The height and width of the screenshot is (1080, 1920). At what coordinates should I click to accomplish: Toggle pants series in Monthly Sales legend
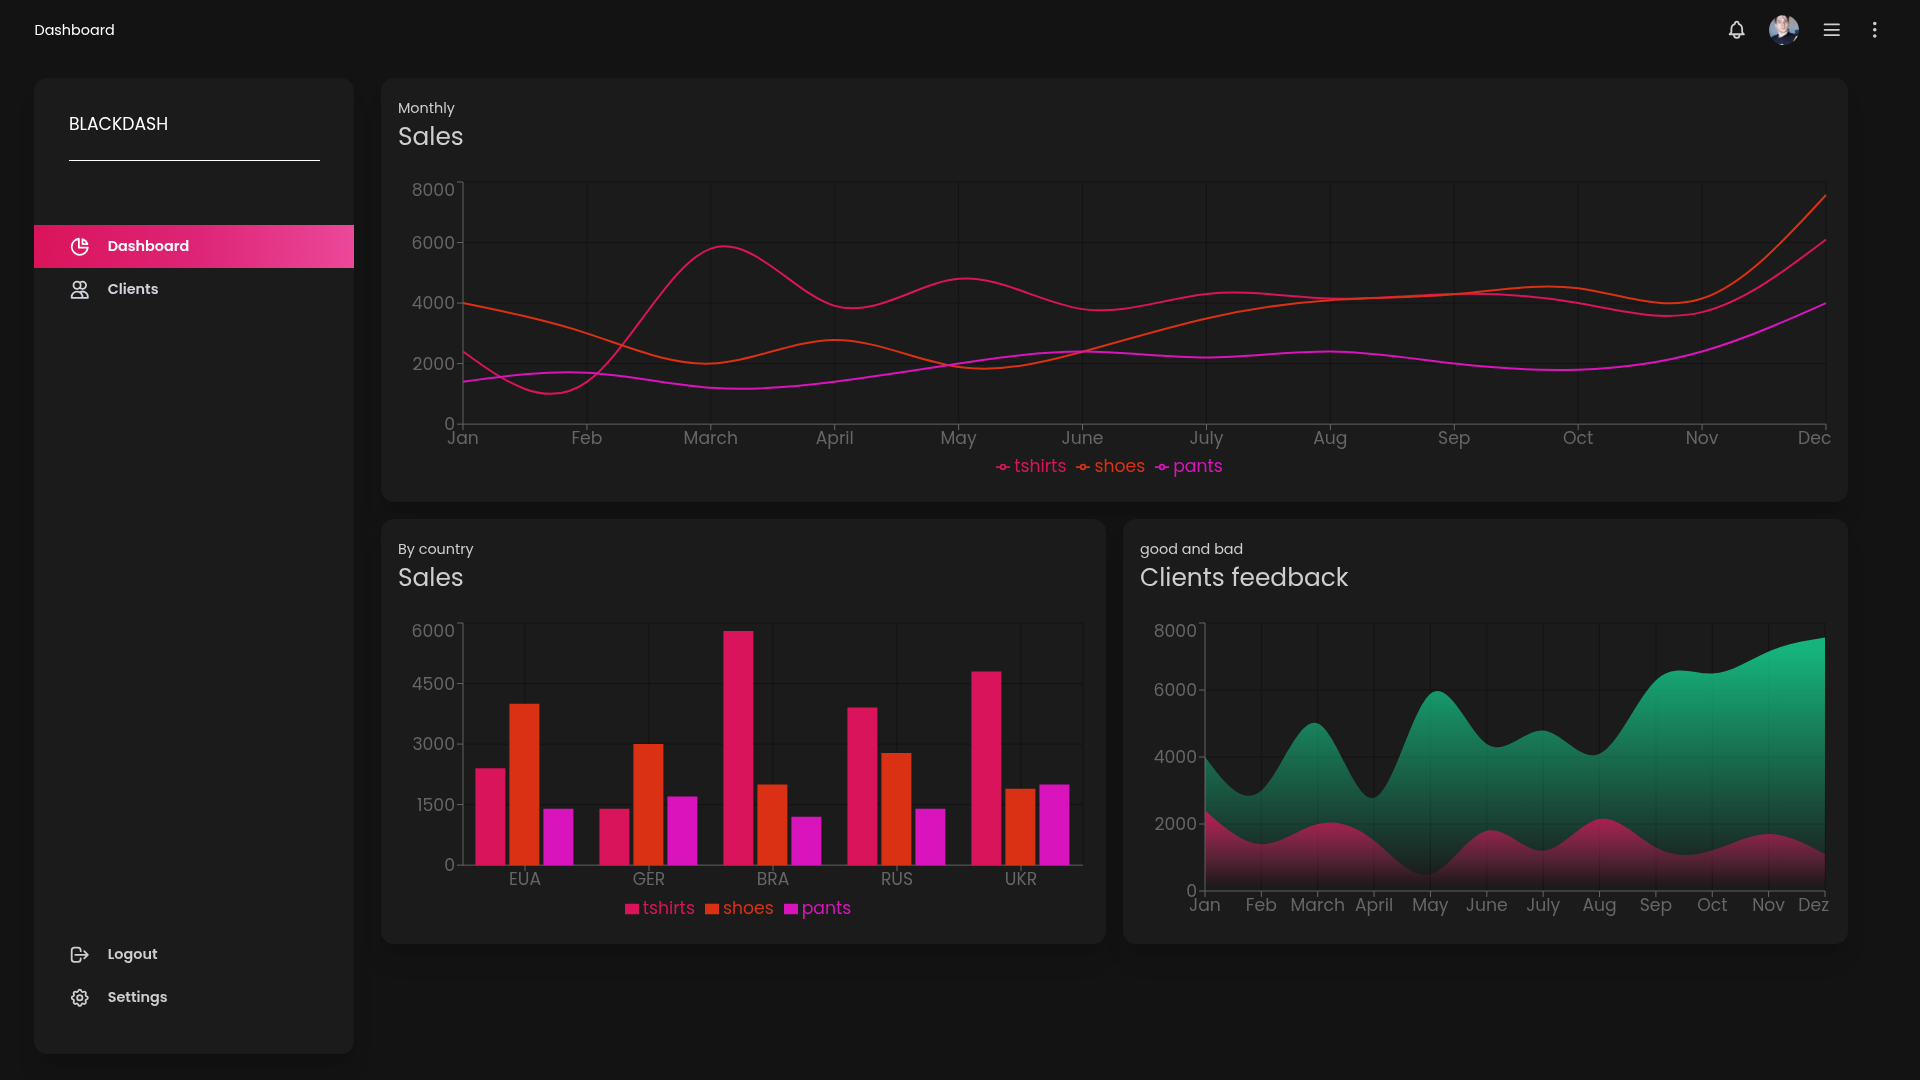(1188, 466)
